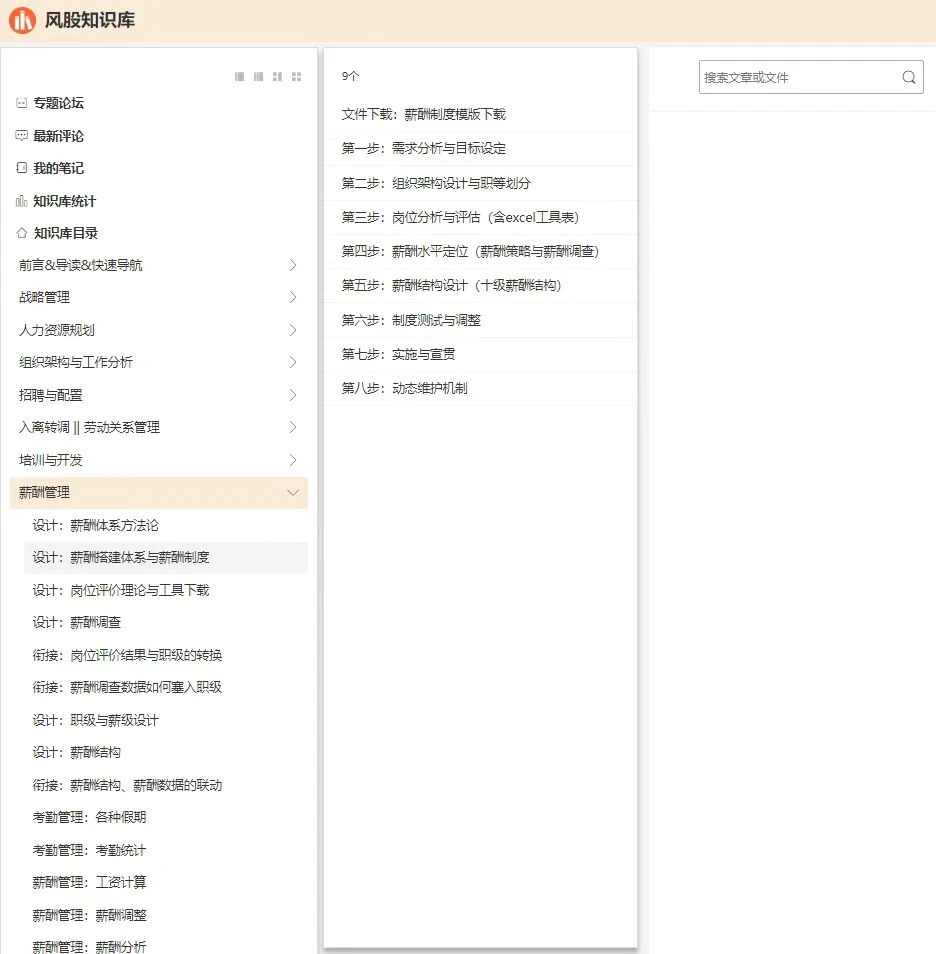Viewport: 936px width, 954px height.
Task: Click the 最新评论 comment bubble icon
Action: pos(22,136)
